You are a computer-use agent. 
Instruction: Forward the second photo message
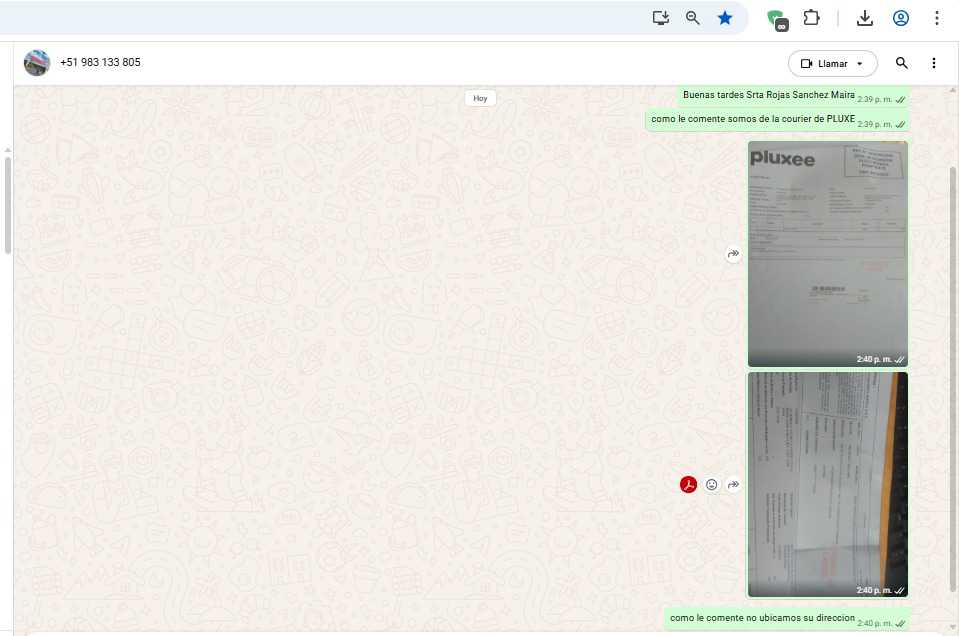tap(733, 485)
